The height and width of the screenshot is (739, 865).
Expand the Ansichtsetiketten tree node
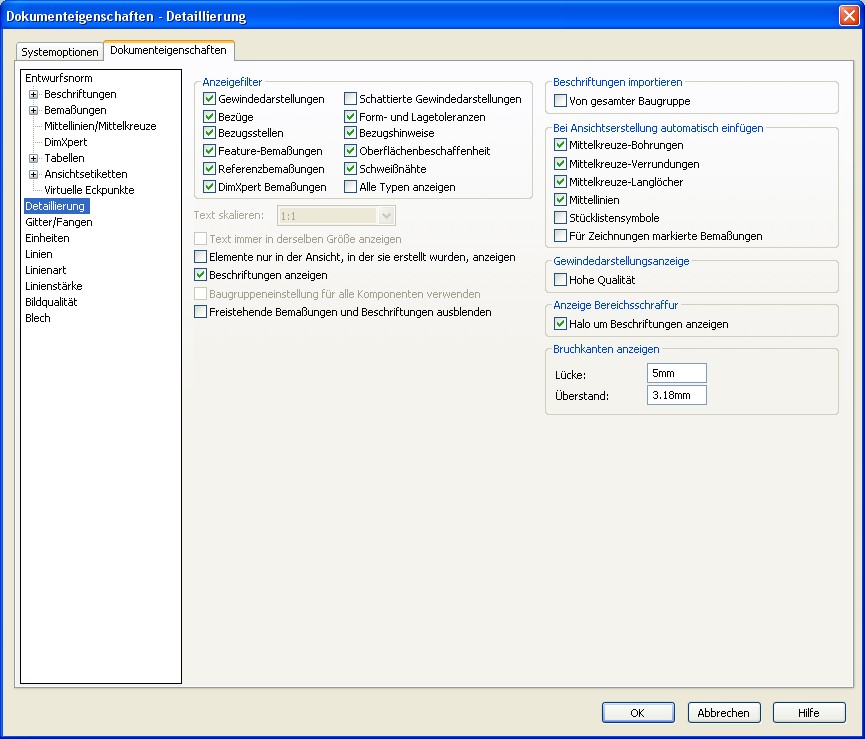pos(34,174)
